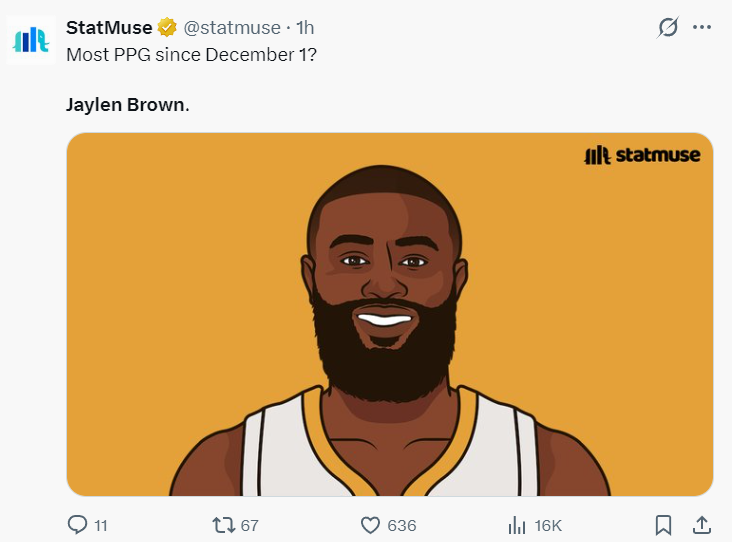Image resolution: width=732 pixels, height=542 pixels.
Task: Open the StatMuse profile avatar
Action: [30, 40]
